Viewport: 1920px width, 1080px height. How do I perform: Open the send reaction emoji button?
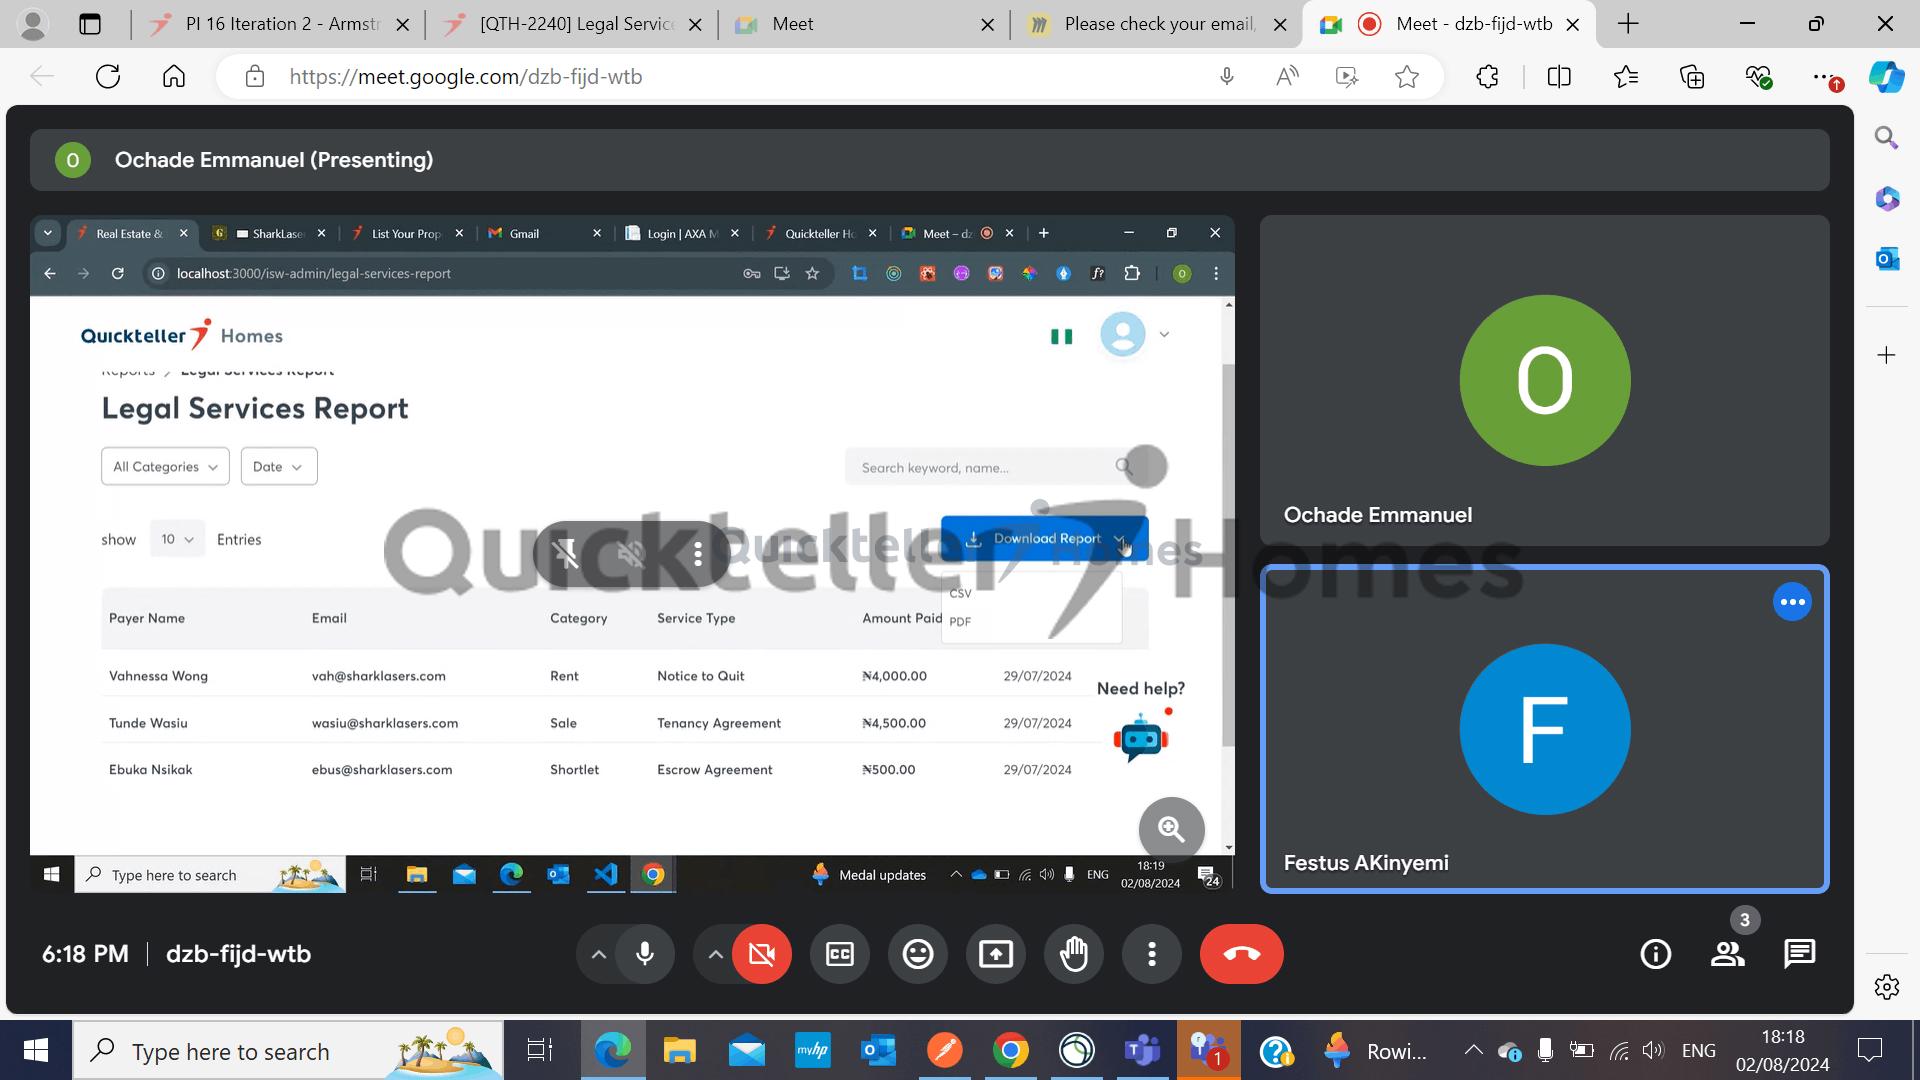(x=917, y=954)
